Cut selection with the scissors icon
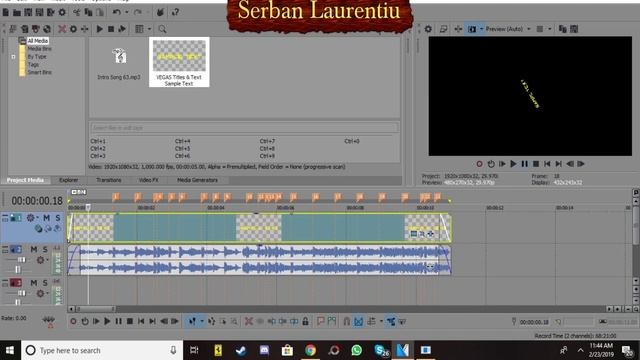This screenshot has height=360, width=640. pos(77,13)
